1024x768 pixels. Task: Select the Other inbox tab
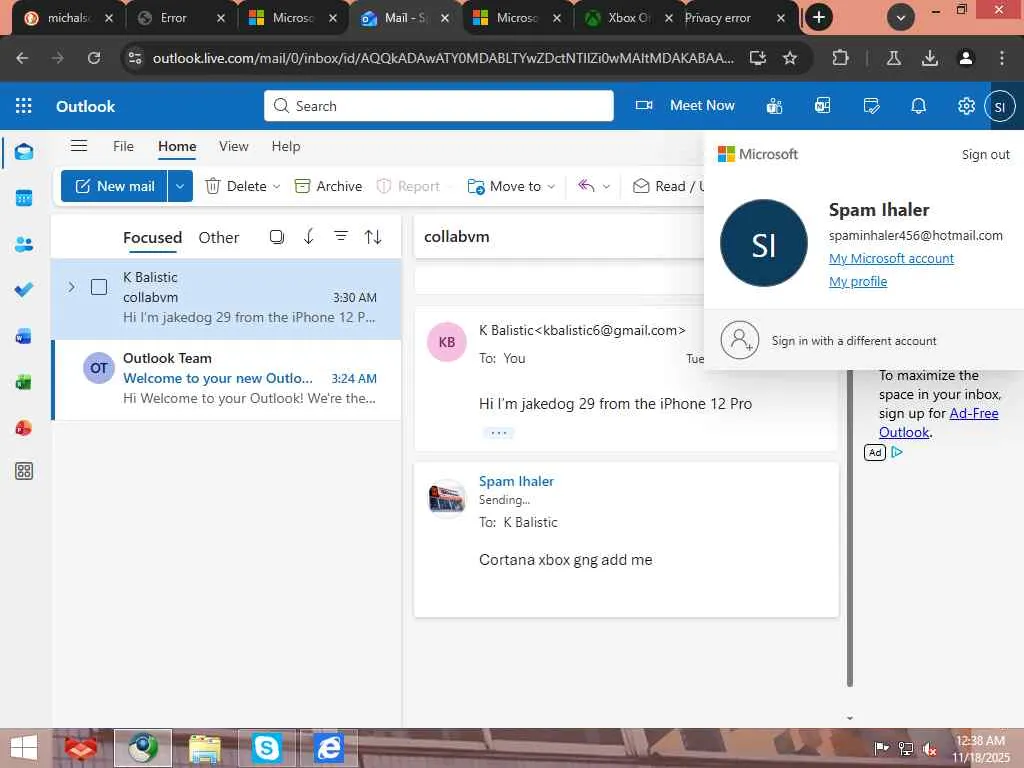click(219, 237)
